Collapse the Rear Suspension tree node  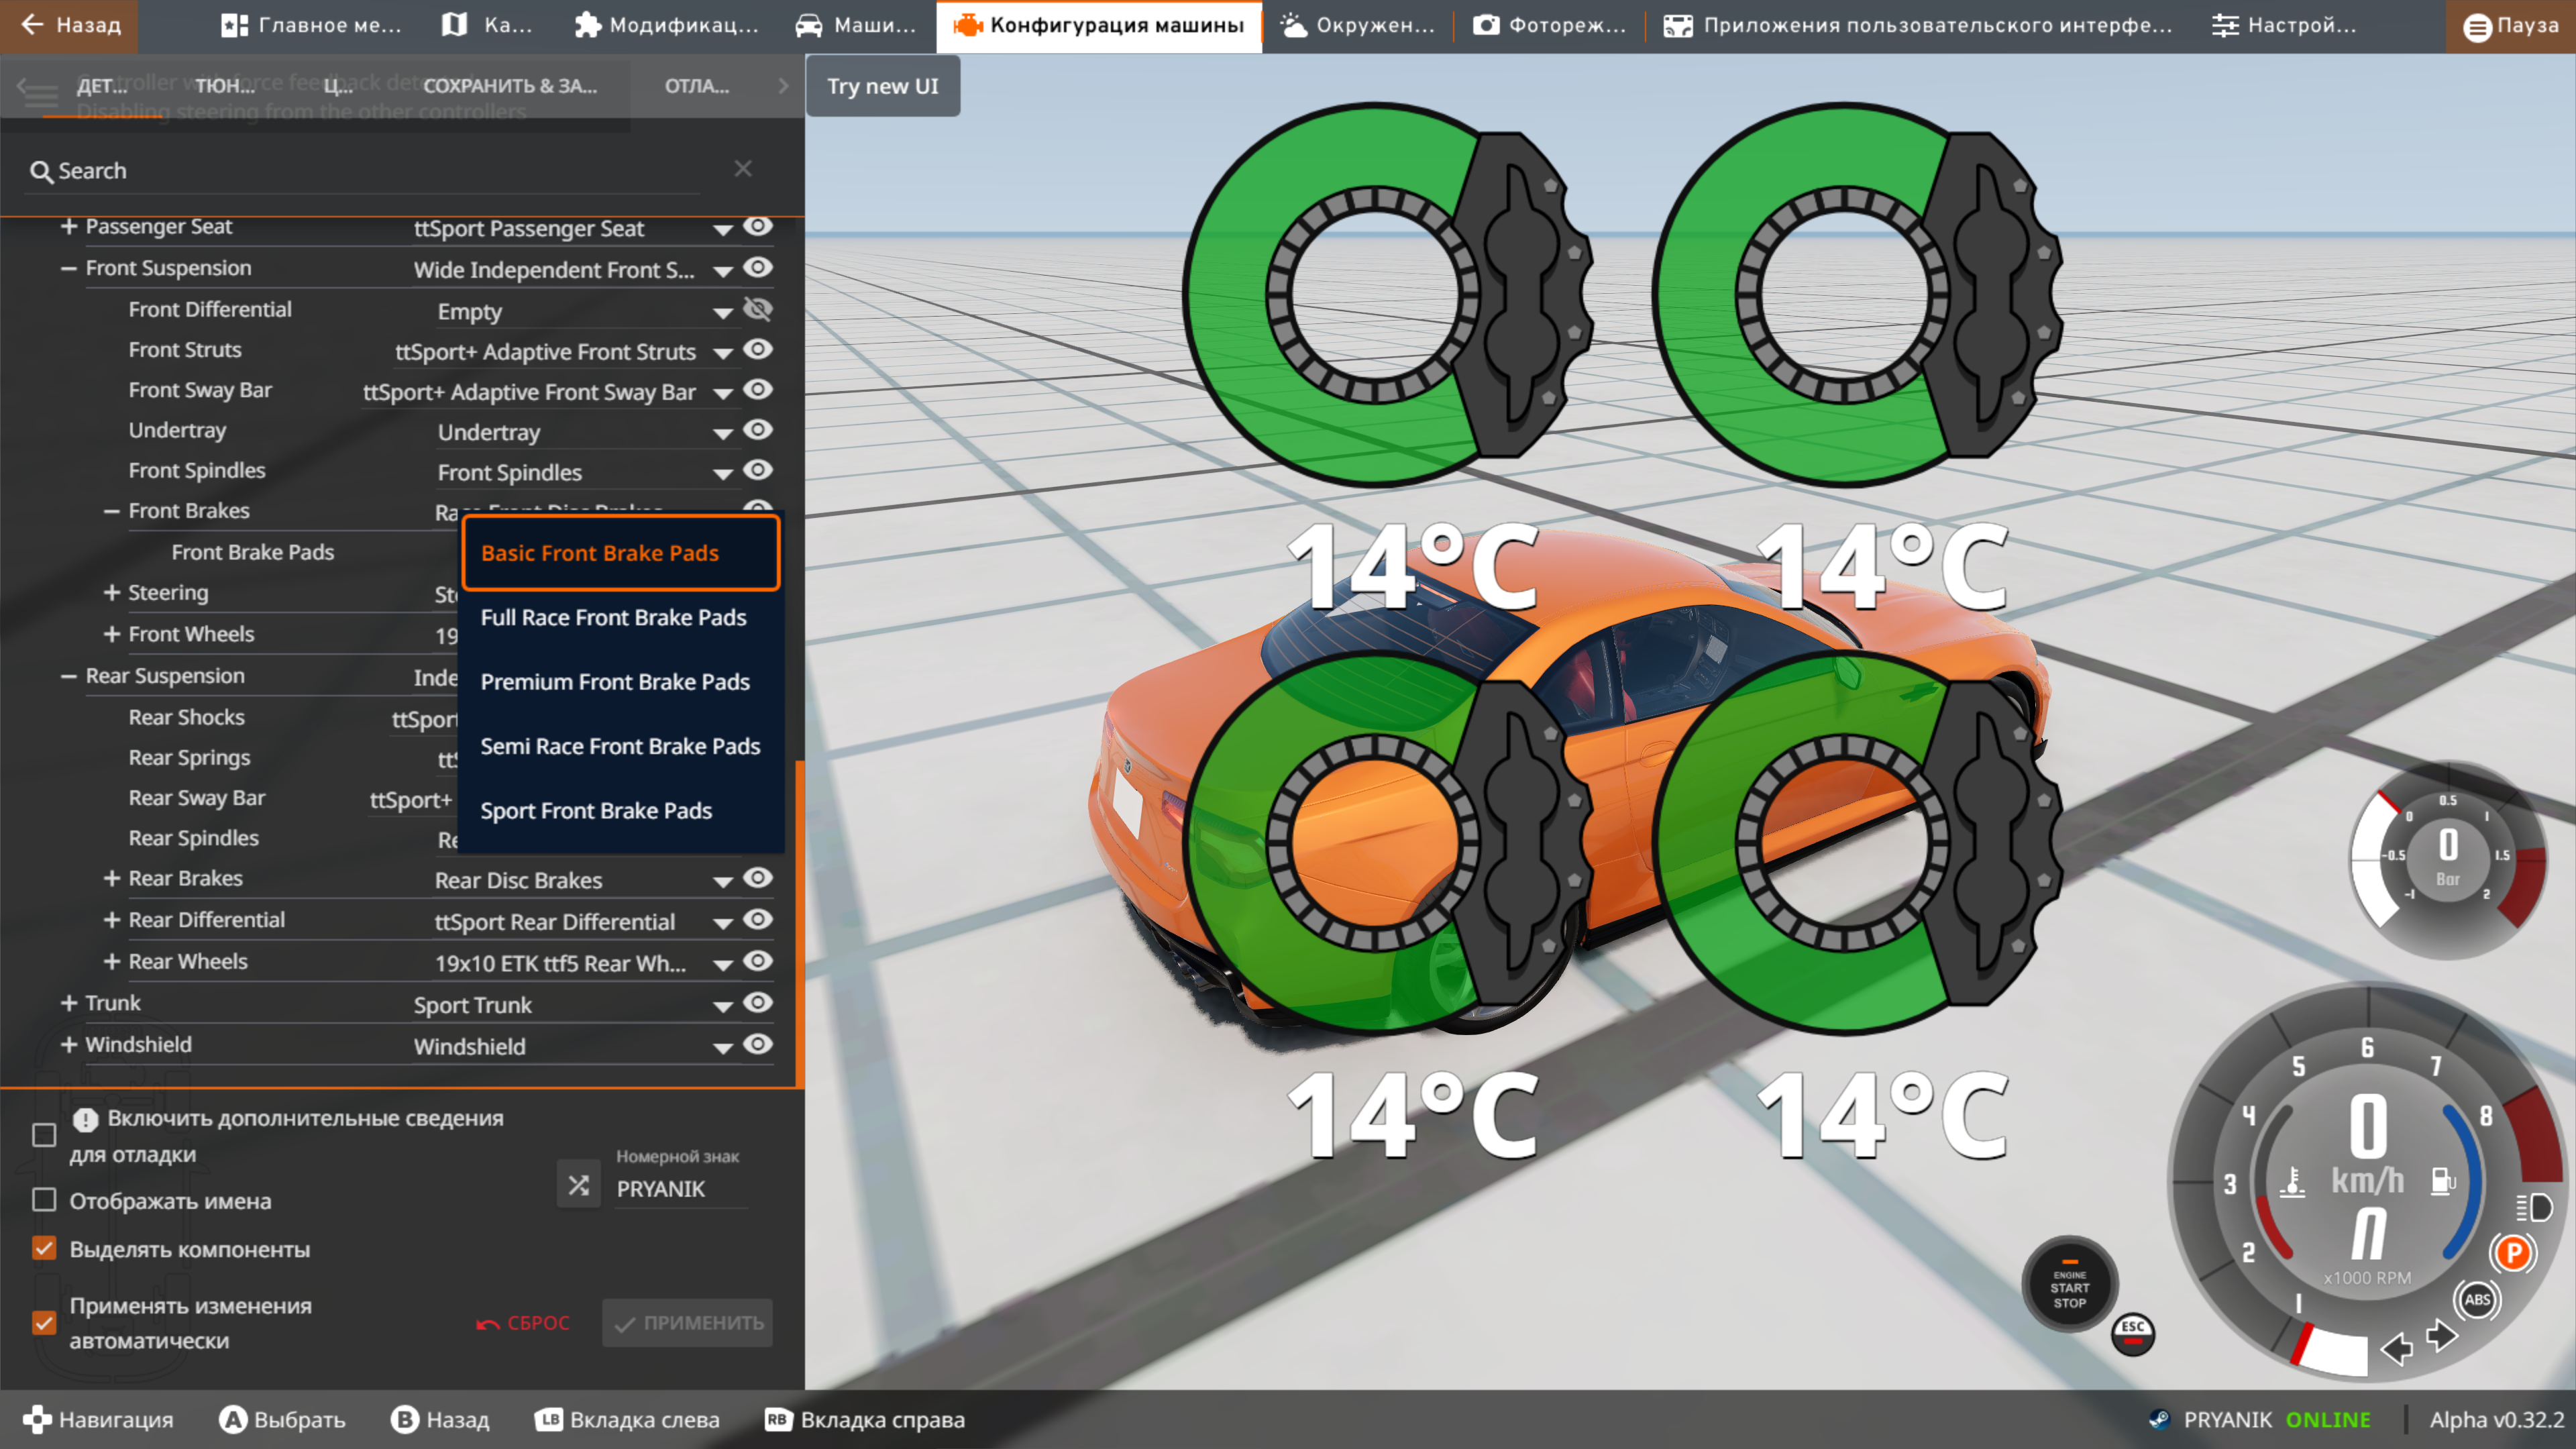tap(68, 677)
